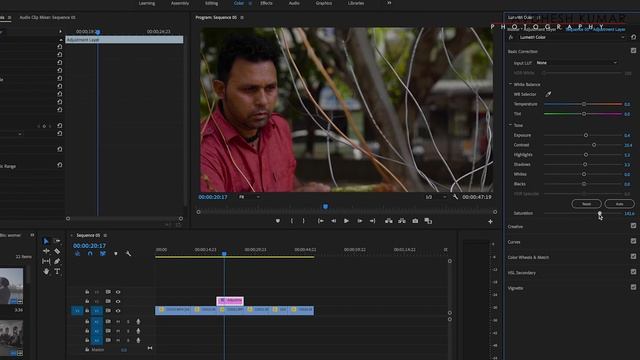Switch to the Assembly workspace

tap(180, 3)
